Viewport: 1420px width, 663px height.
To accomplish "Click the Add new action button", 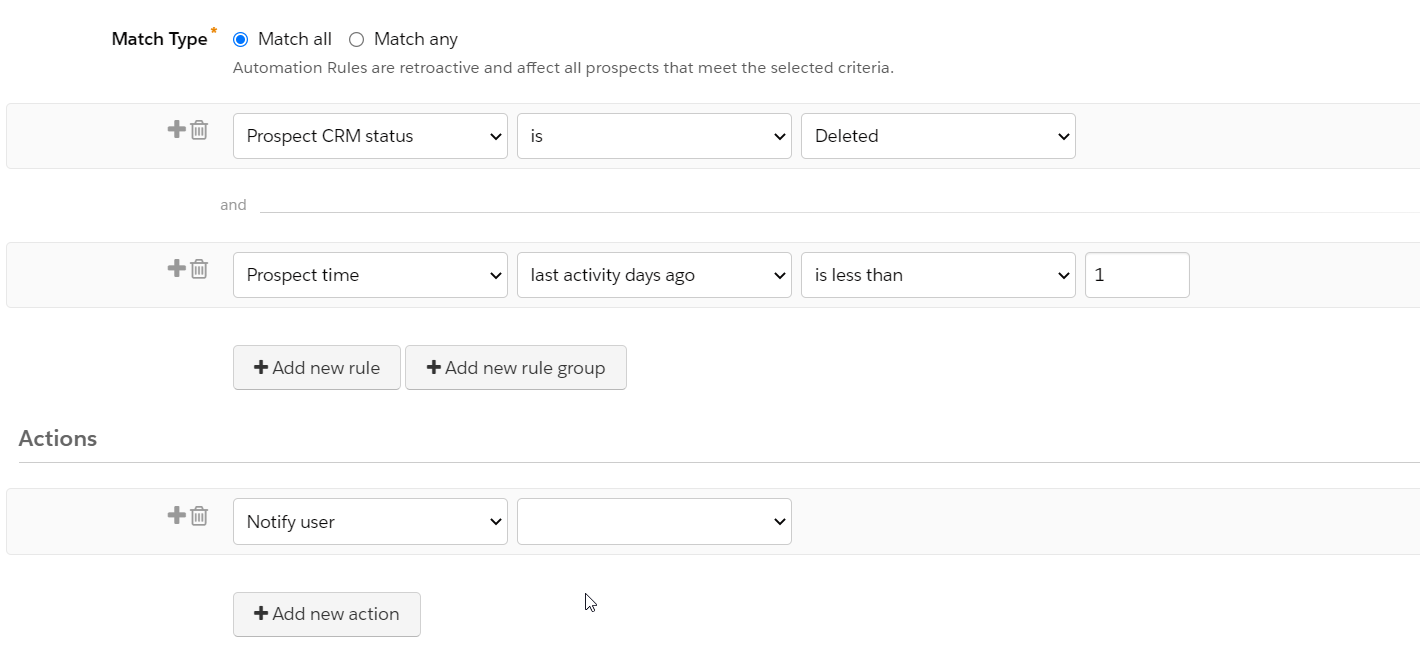I will [327, 614].
